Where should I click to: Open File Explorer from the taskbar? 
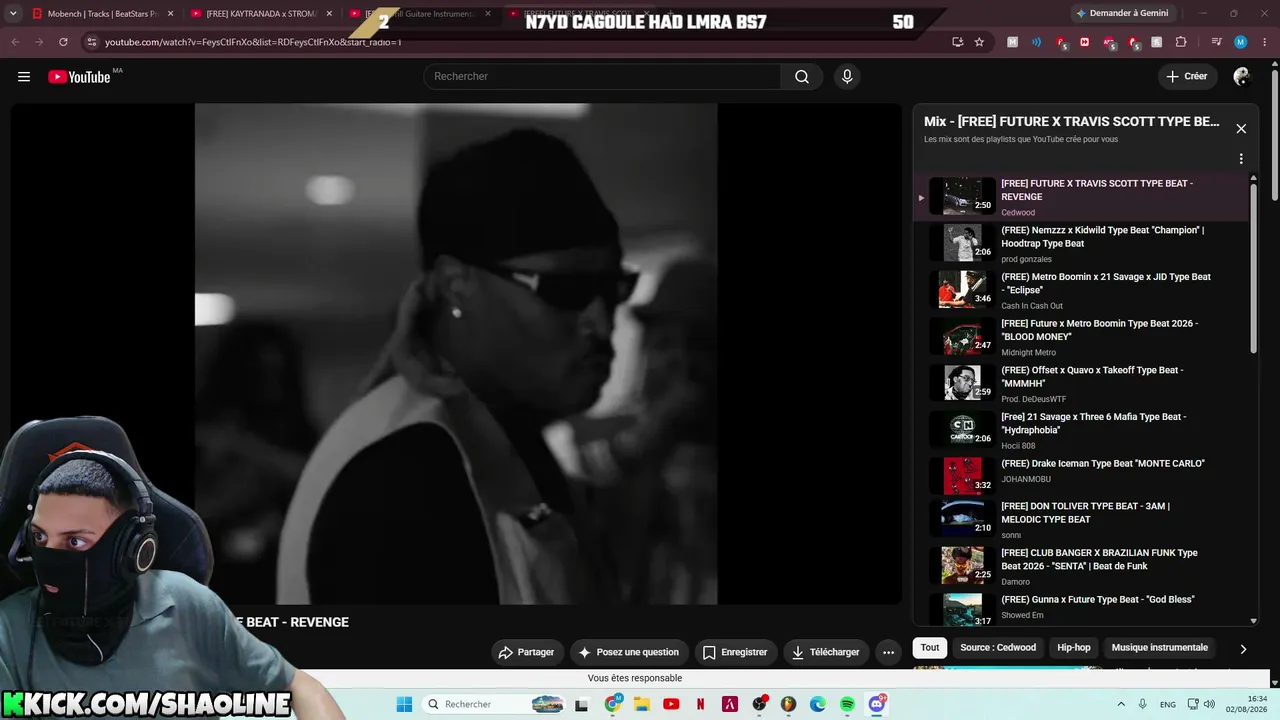pos(642,704)
